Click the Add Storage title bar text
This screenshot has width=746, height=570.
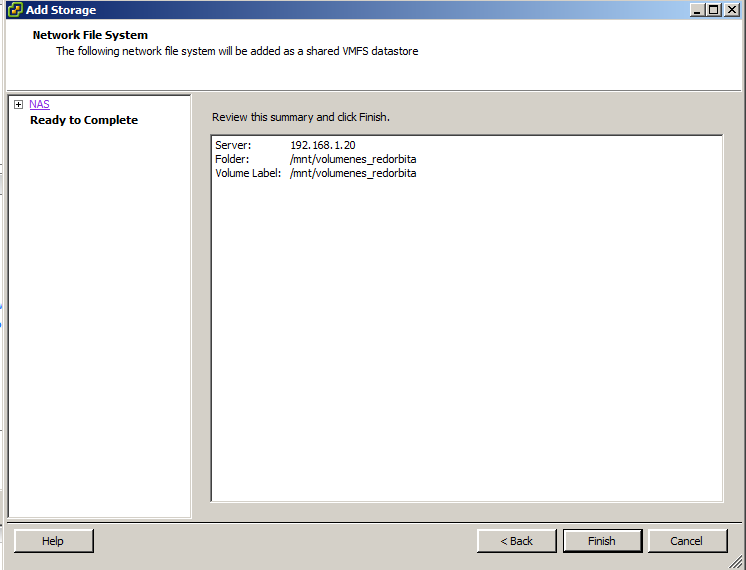(61, 10)
